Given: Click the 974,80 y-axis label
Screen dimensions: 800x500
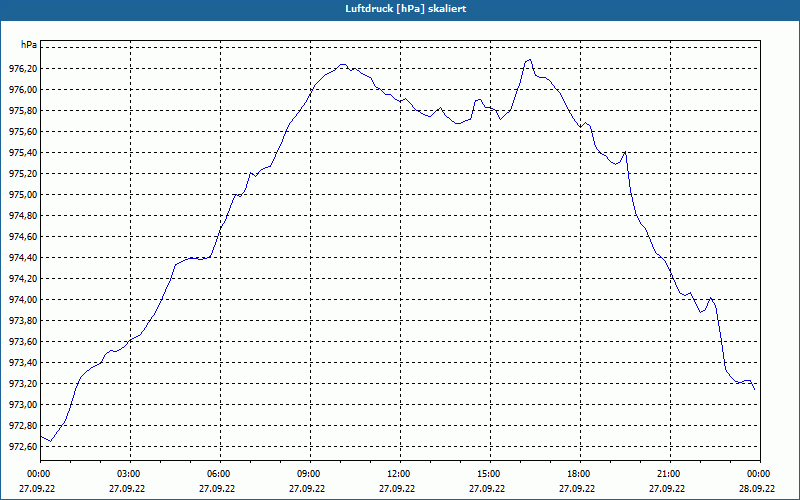Looking at the screenshot, I should coord(23,216).
